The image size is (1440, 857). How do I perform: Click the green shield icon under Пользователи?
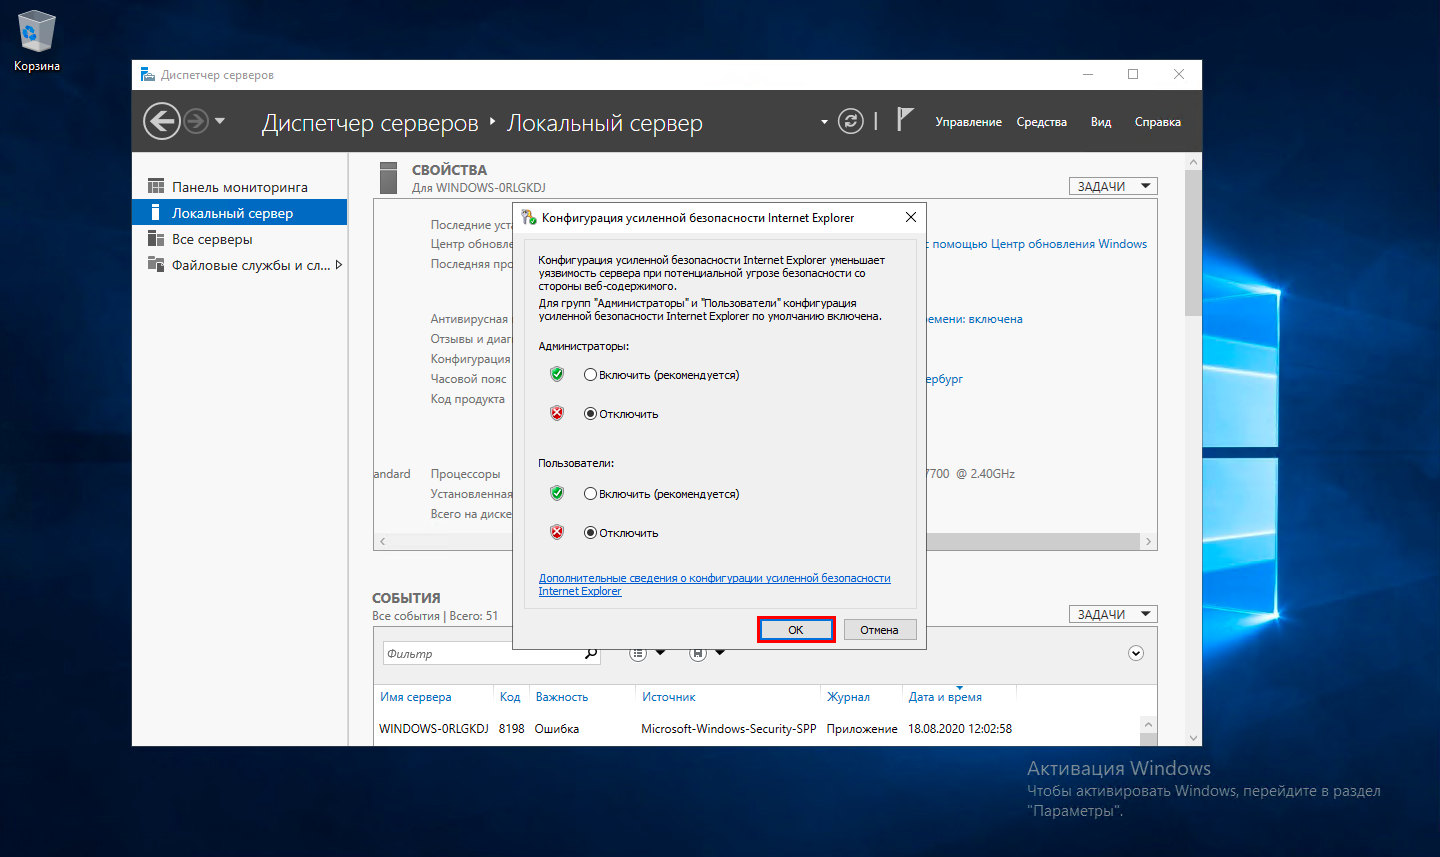(557, 493)
